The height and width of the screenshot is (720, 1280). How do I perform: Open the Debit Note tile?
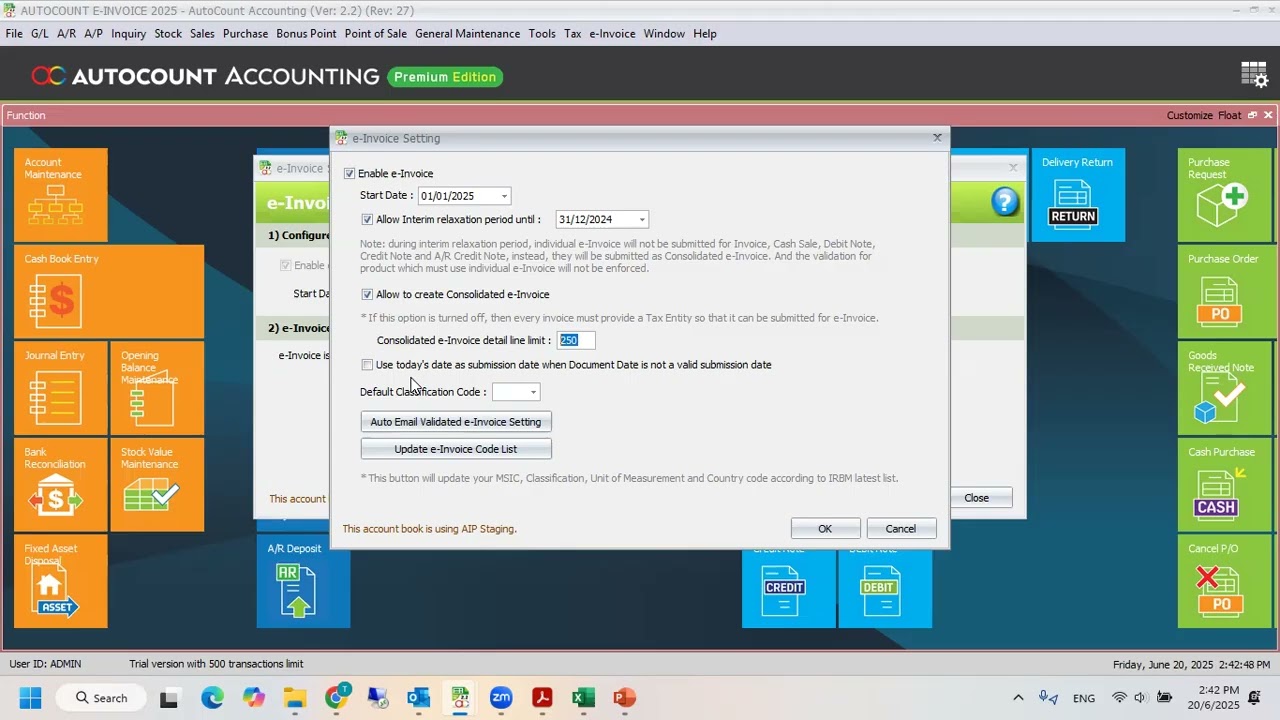point(885,589)
